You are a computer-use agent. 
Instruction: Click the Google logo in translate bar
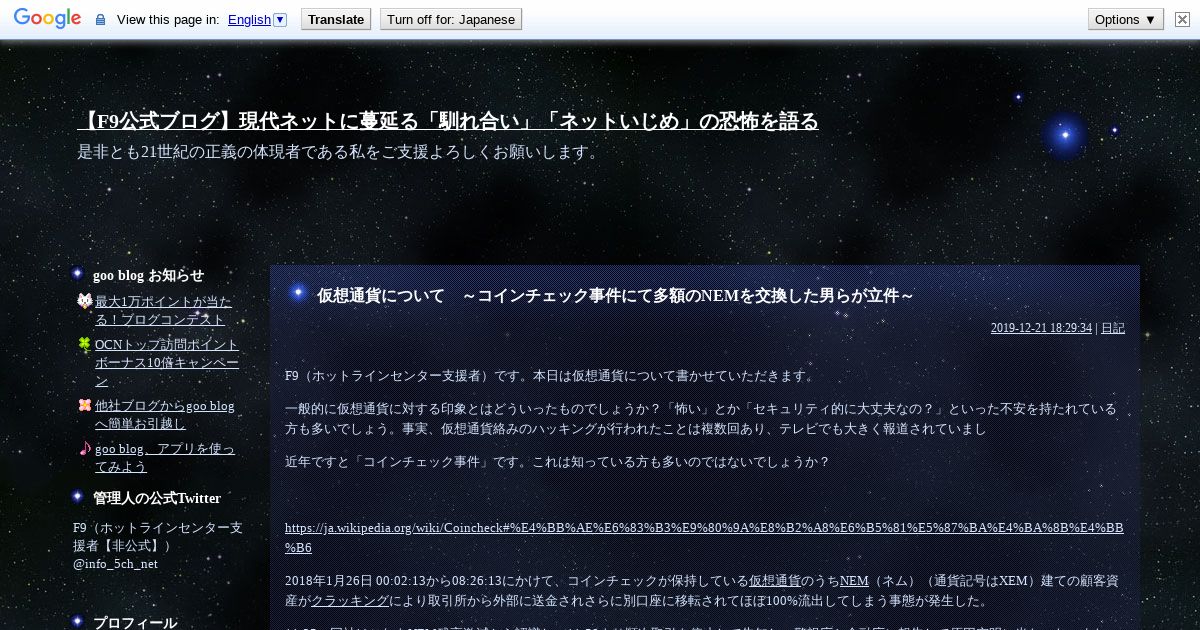pyautogui.click(x=47, y=19)
